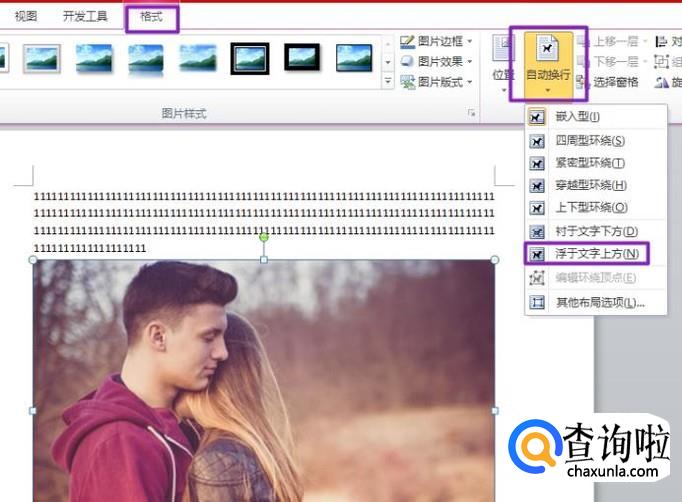Select the 格式 ribbon tab
682x502 pixels.
click(152, 17)
